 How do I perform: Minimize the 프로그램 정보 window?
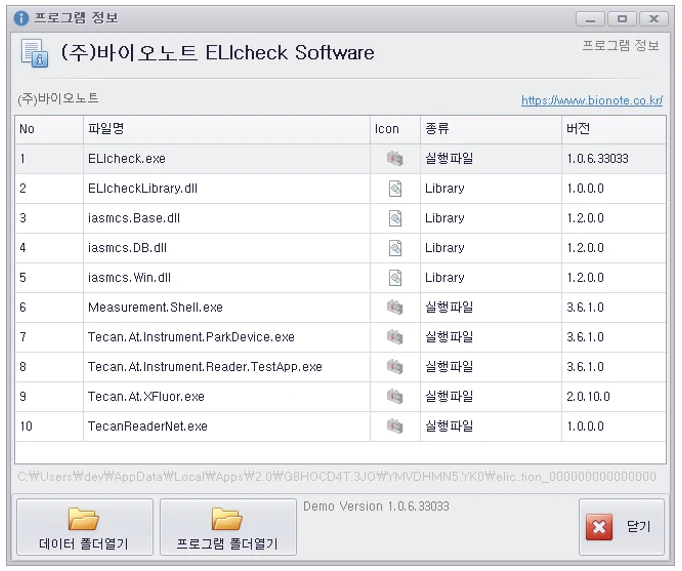[590, 19]
